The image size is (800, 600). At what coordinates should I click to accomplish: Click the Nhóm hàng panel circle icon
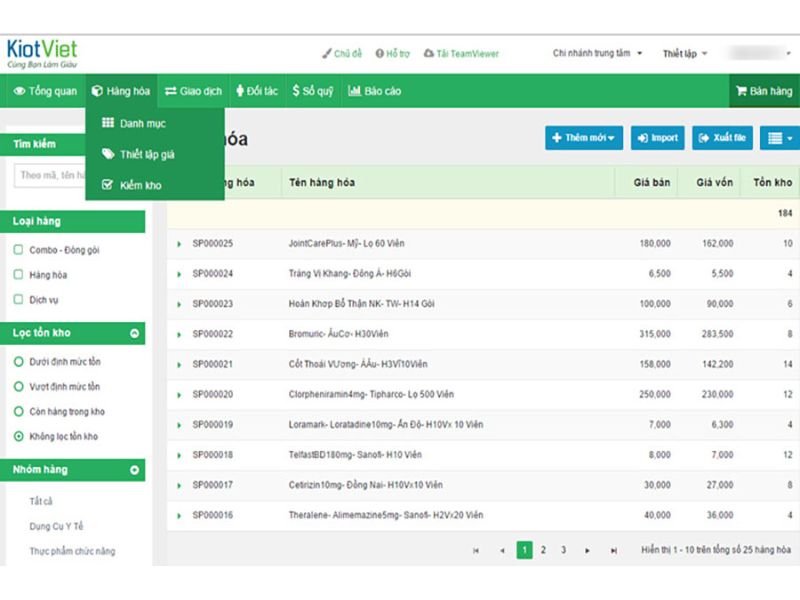(134, 470)
